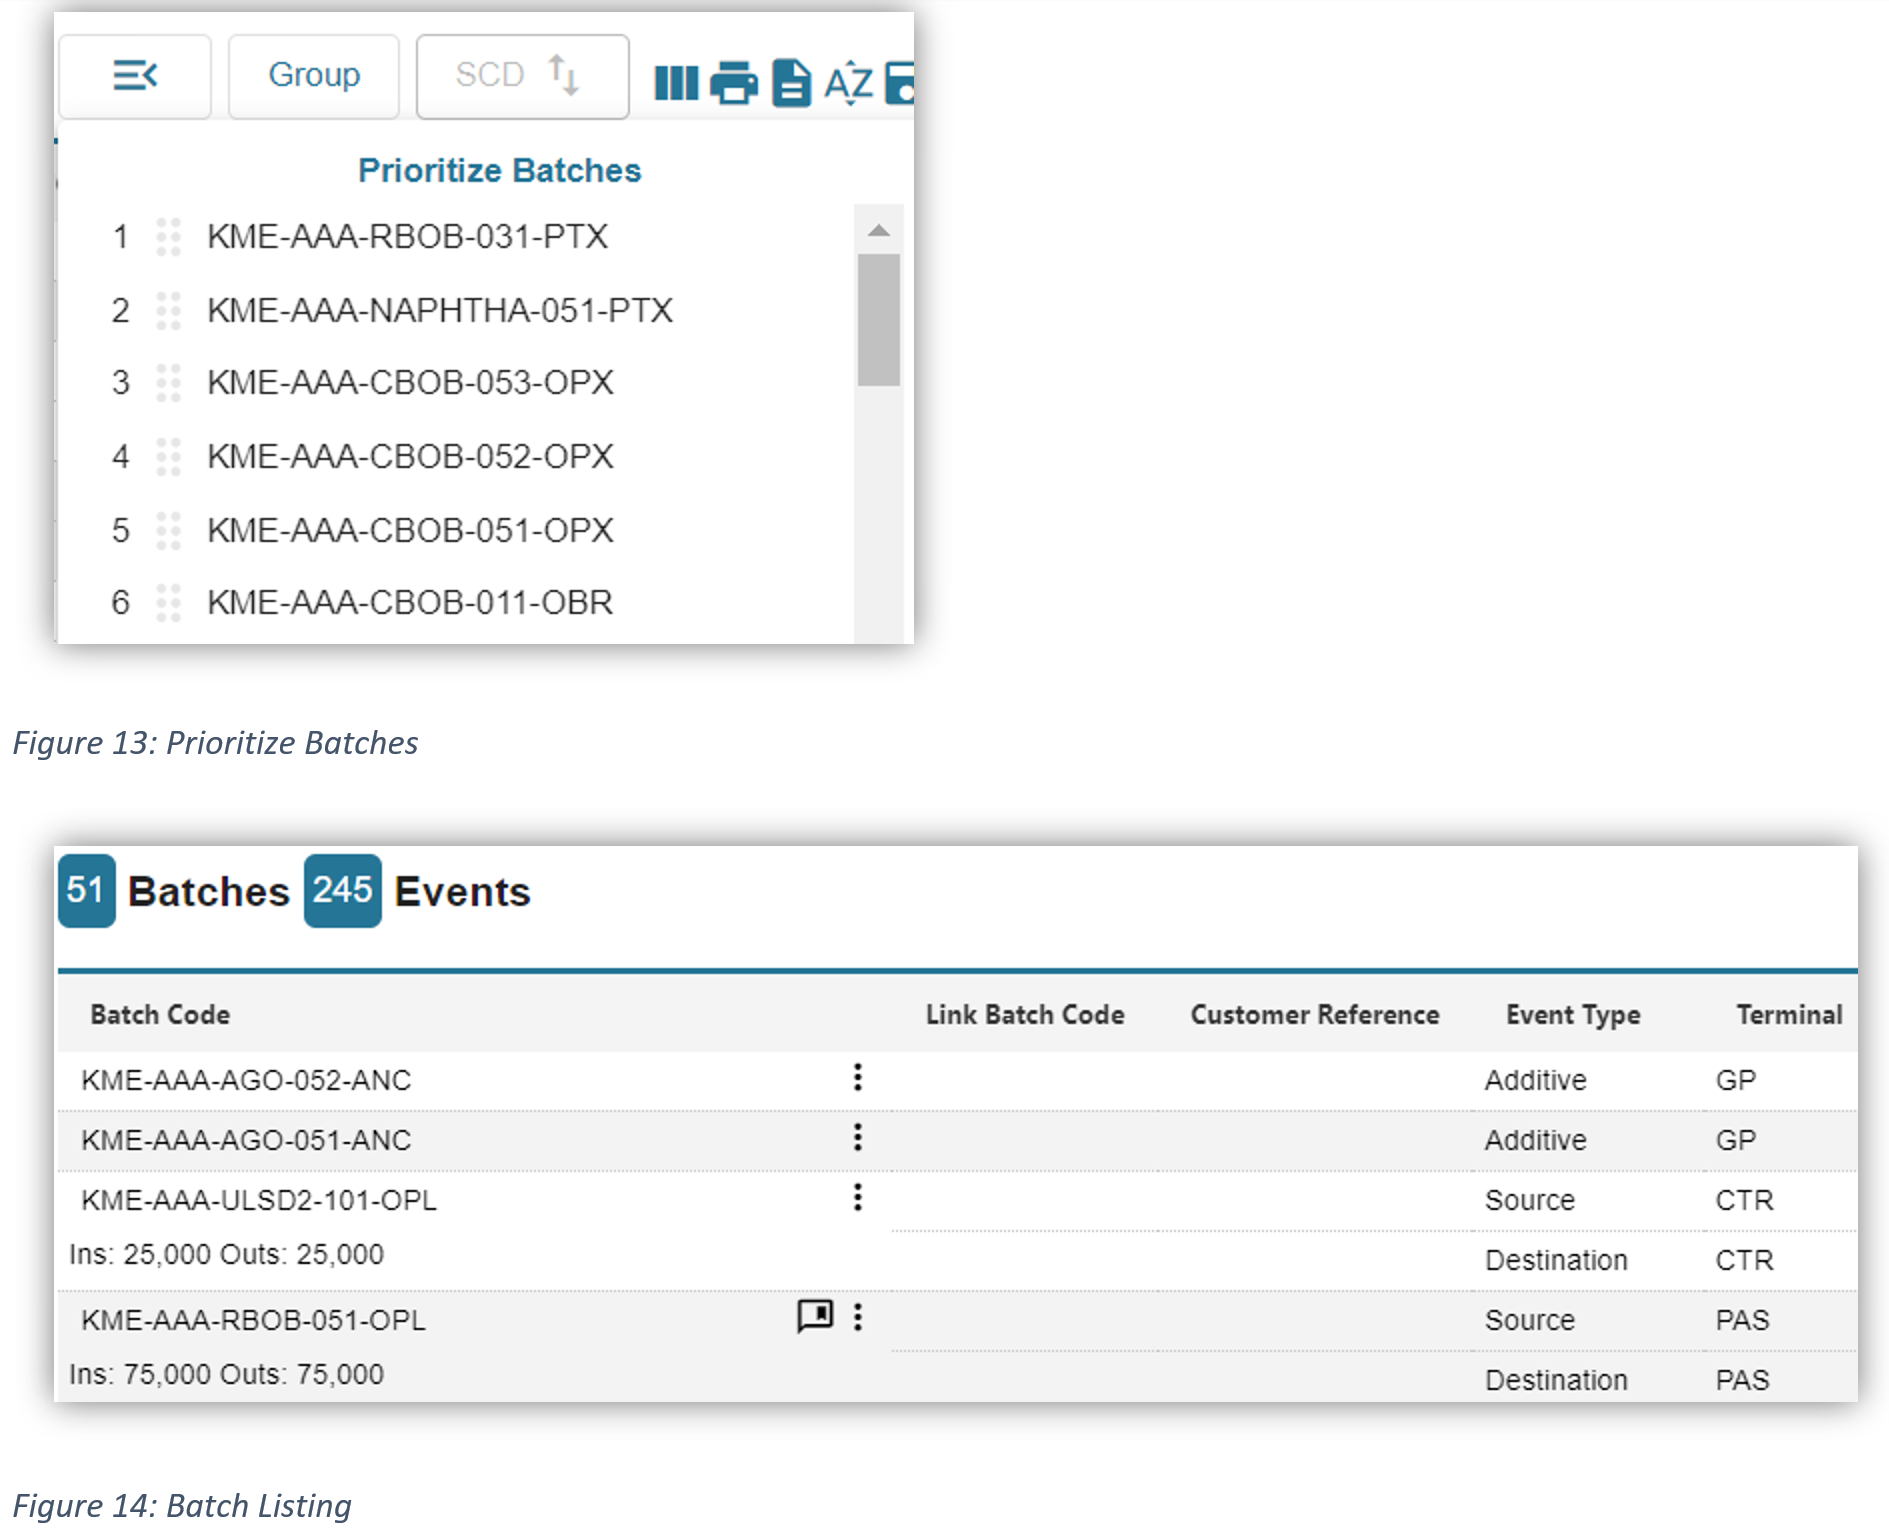Grab drag handle for KME-AAA-RBOB-031-PTX
The width and height of the screenshot is (1889, 1533).
click(168, 237)
